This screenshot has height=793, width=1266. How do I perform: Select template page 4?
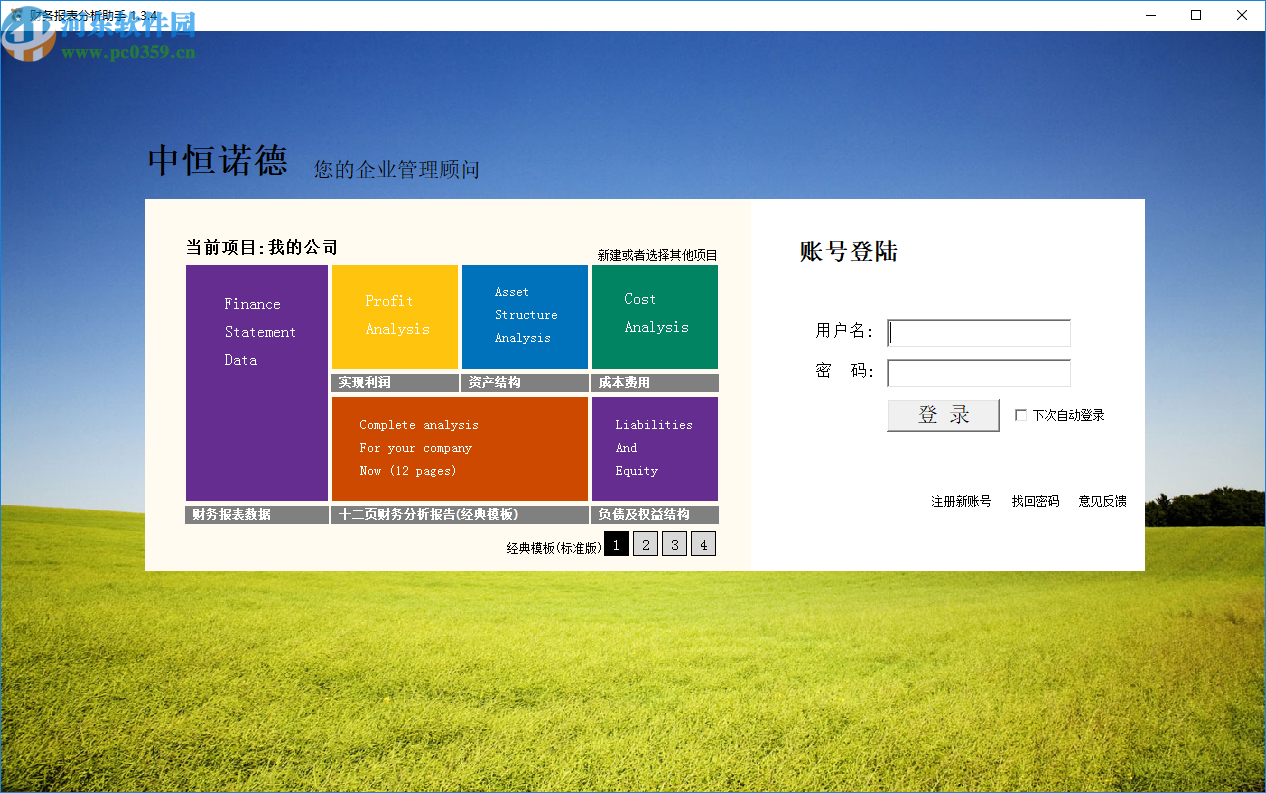[703, 544]
